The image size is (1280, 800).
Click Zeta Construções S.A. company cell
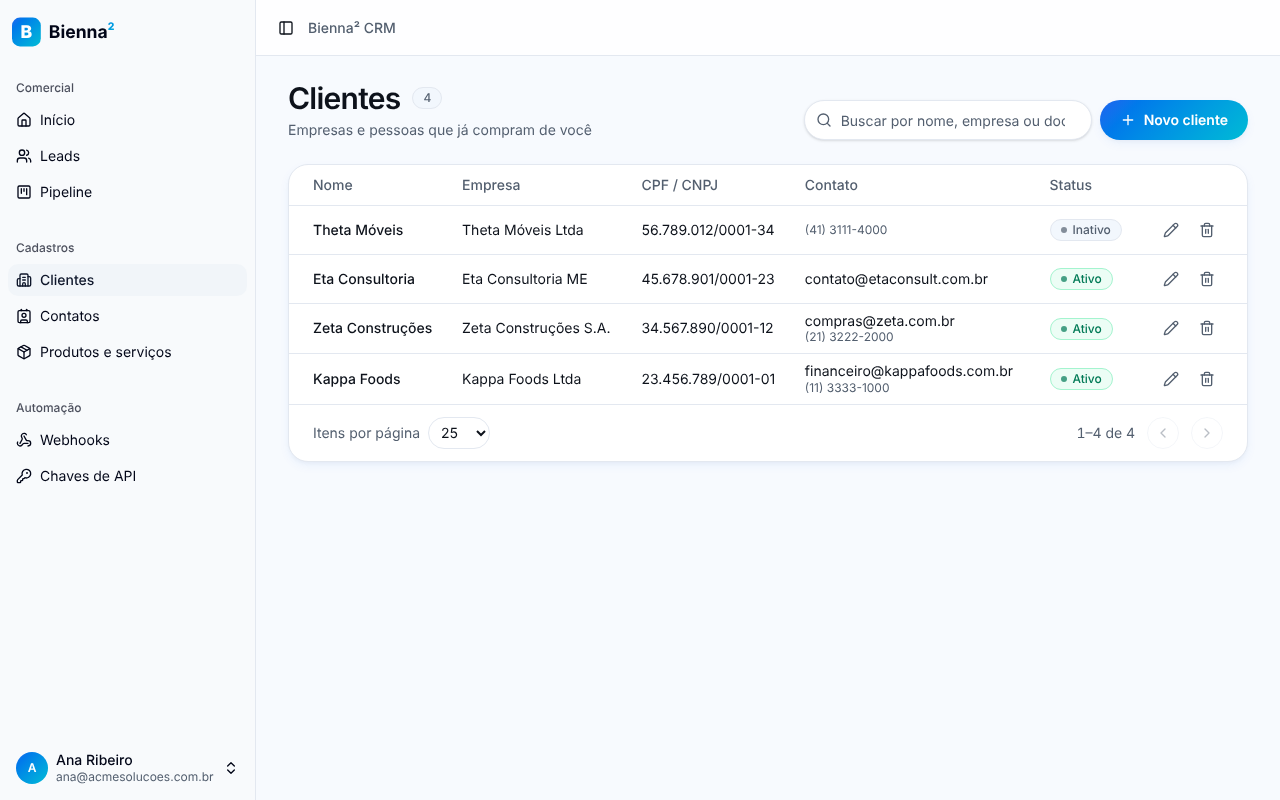pos(536,328)
